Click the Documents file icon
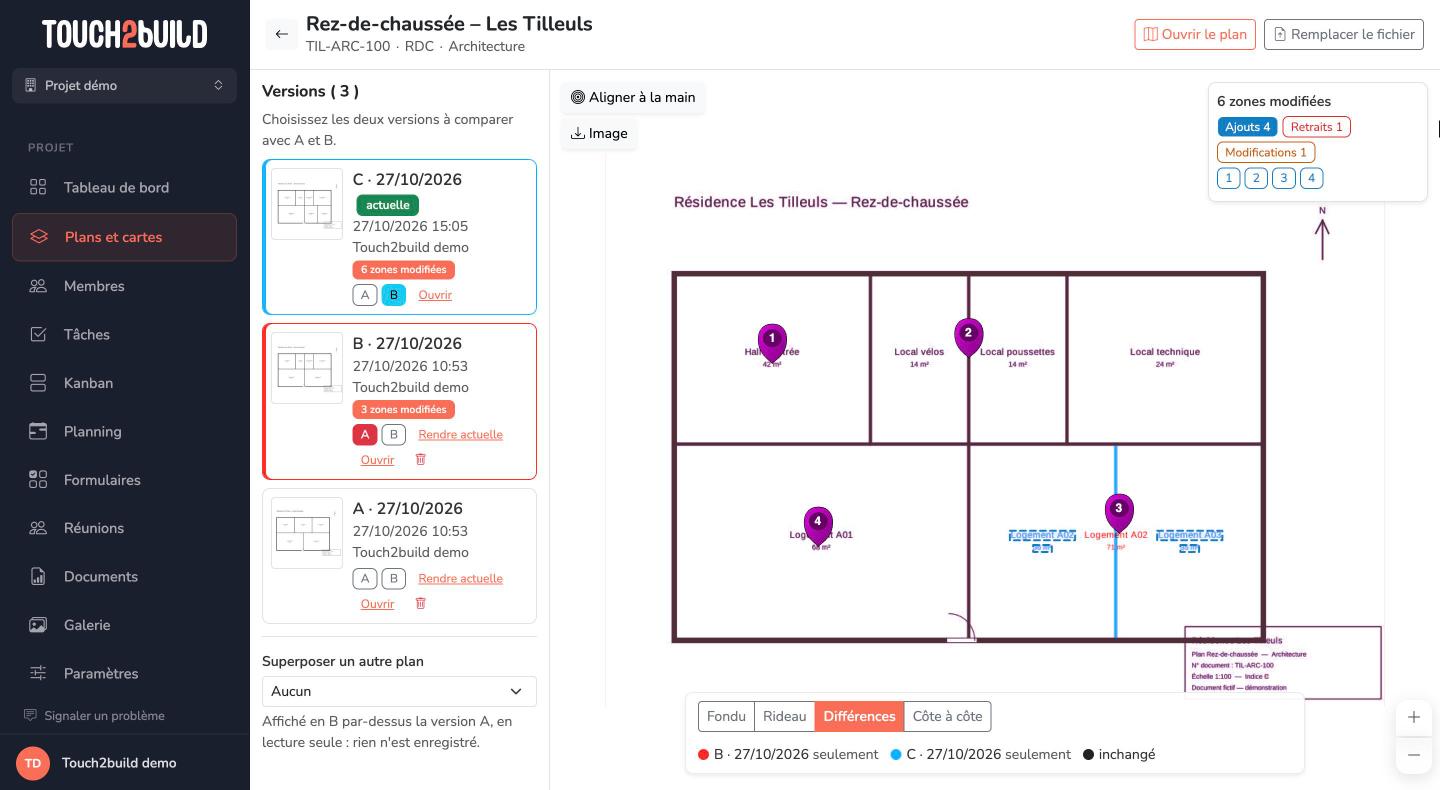The image size is (1440, 790). (x=38, y=576)
